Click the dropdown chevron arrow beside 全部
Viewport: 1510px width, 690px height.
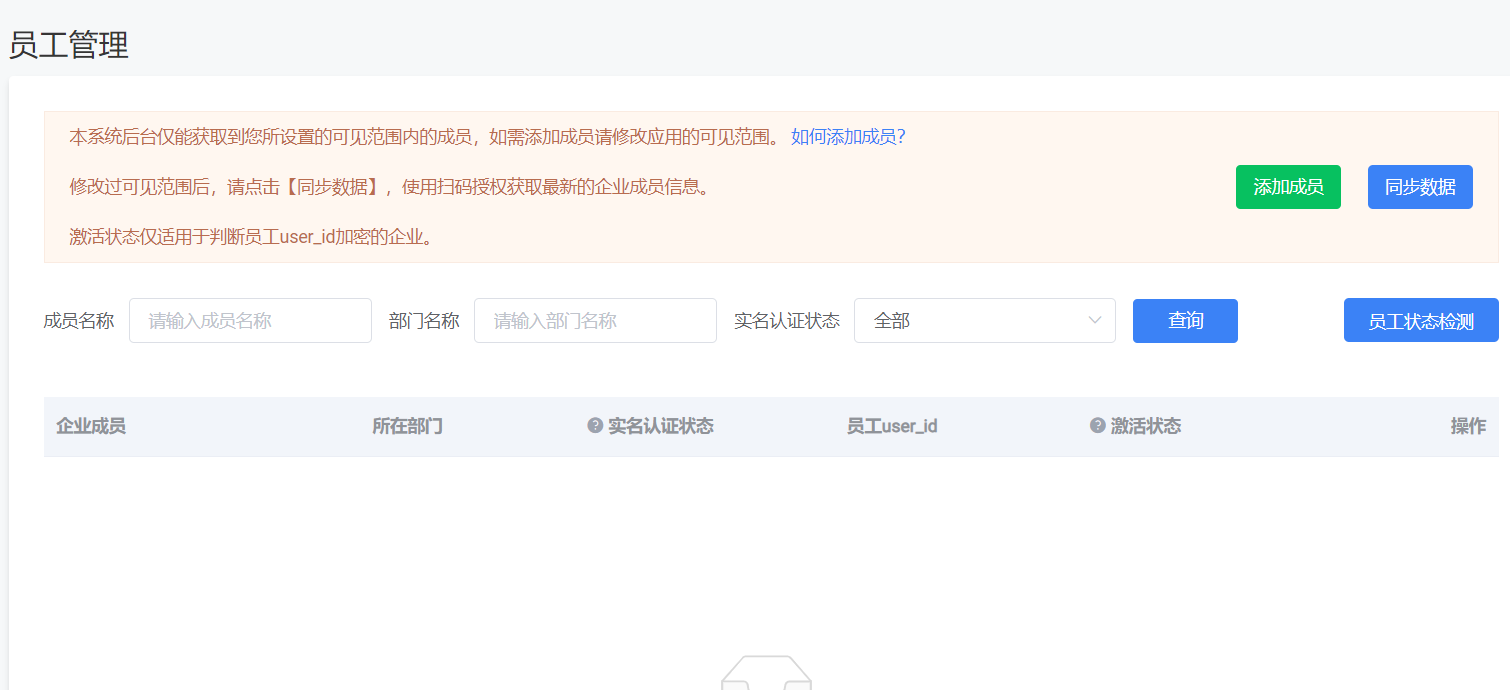click(x=1094, y=321)
